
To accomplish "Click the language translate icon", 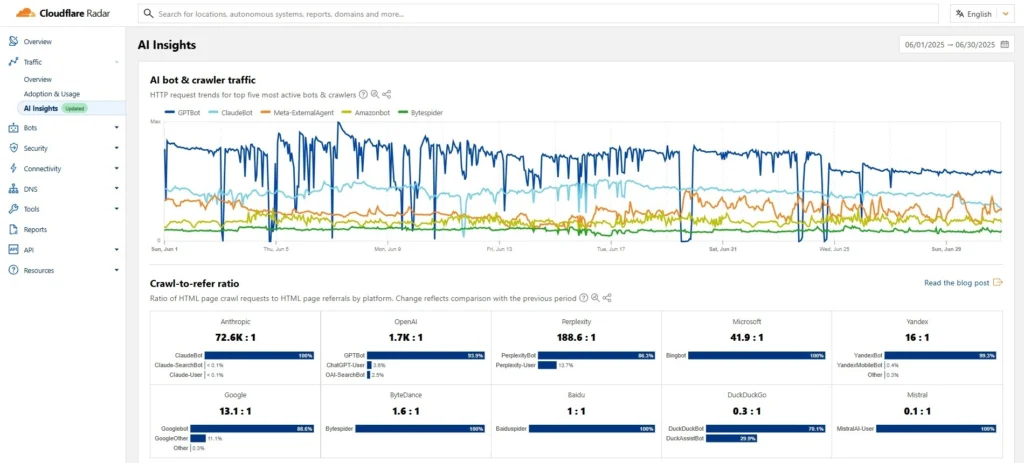I will point(959,14).
